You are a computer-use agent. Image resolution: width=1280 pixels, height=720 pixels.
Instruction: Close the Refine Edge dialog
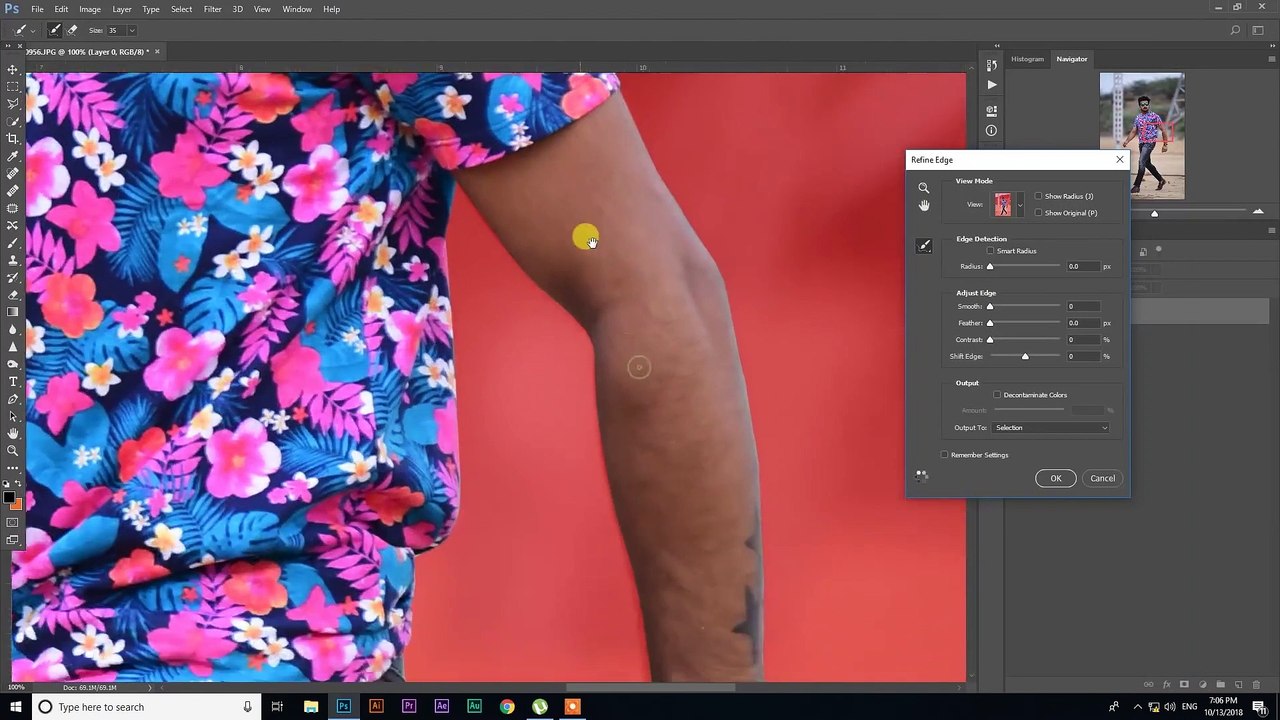pyautogui.click(x=1120, y=160)
